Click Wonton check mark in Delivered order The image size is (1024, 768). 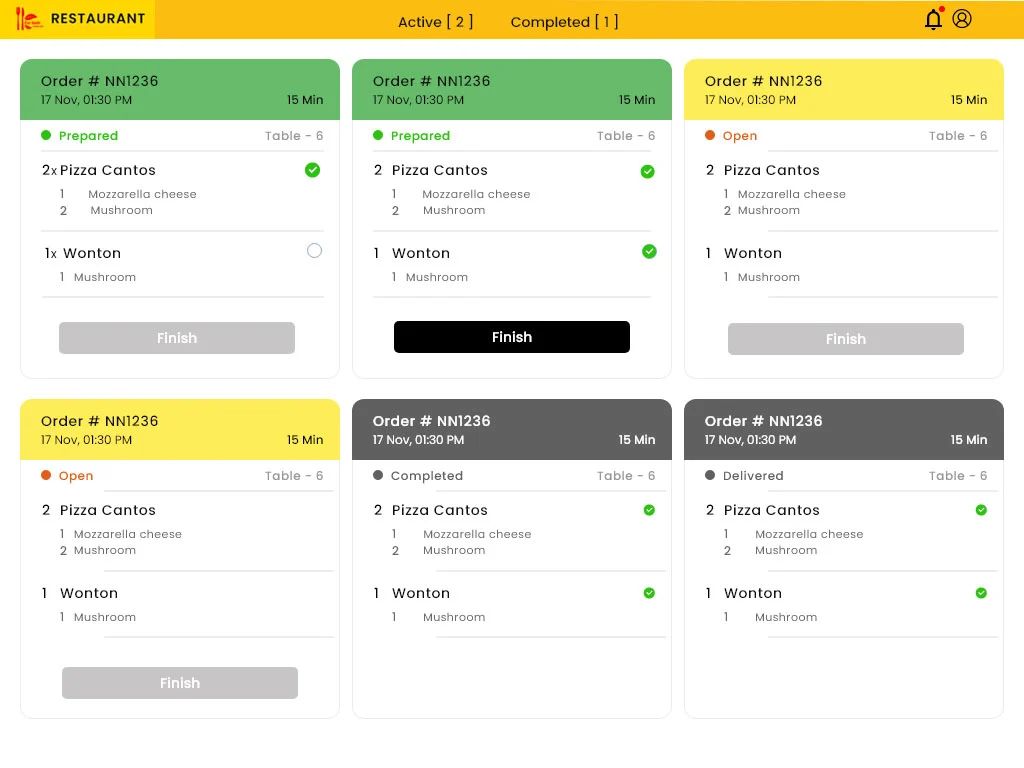[981, 593]
